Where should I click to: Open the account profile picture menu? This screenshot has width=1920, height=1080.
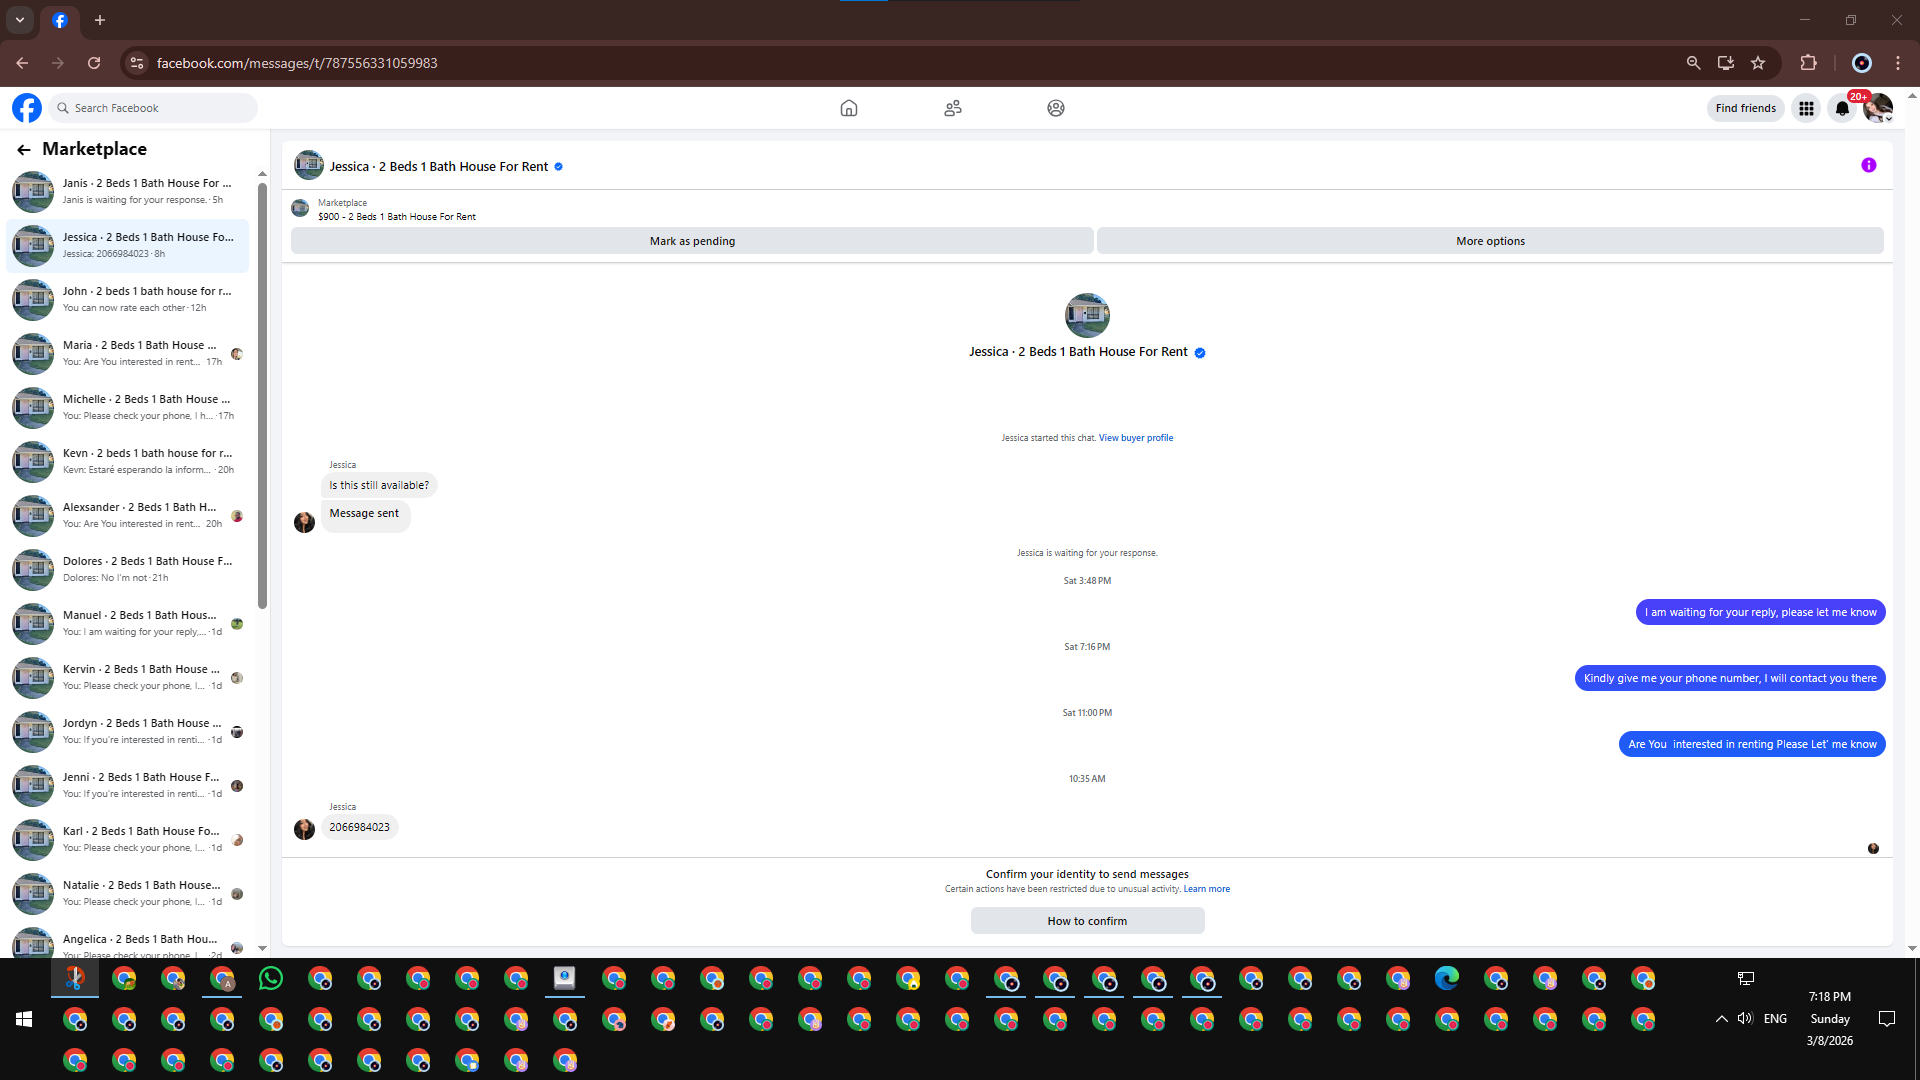coord(1877,108)
